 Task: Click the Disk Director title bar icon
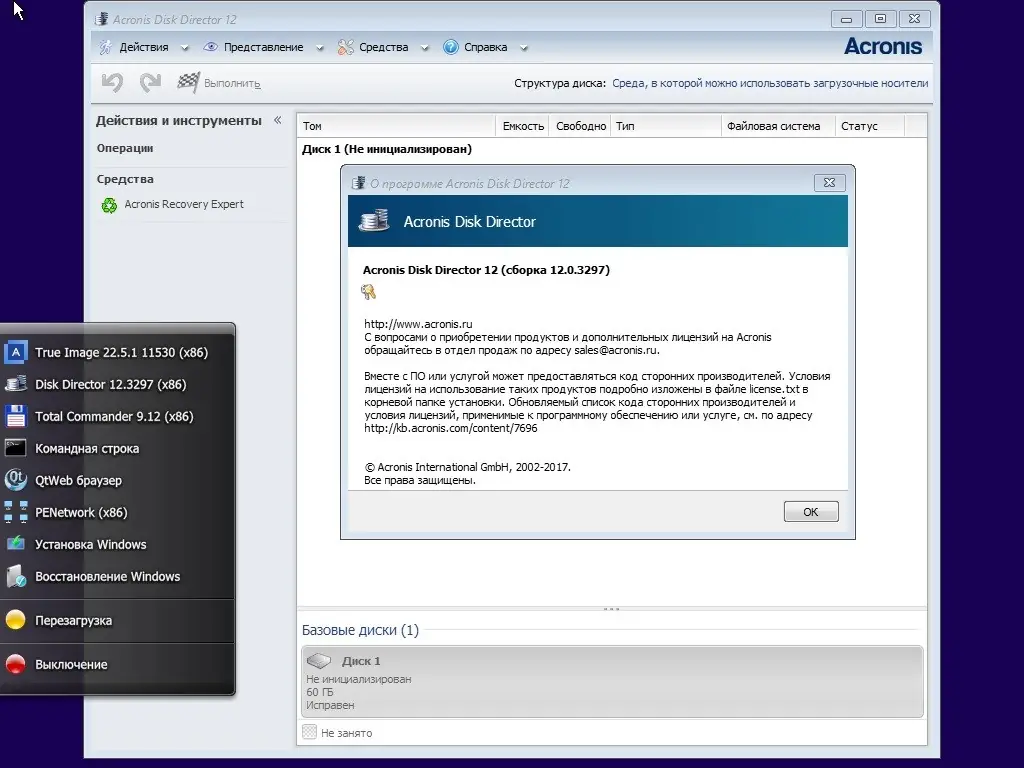101,19
